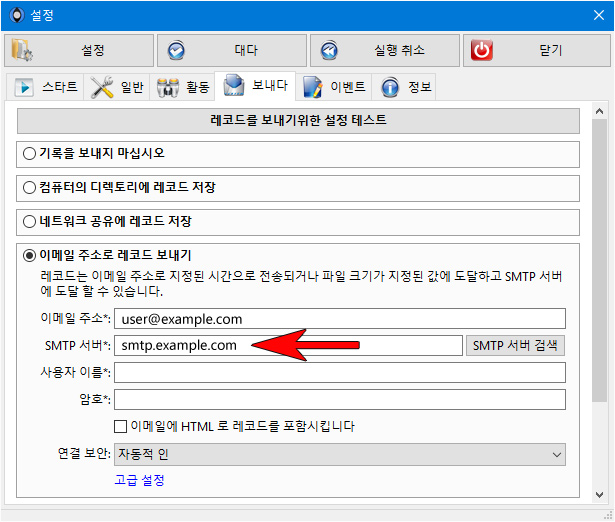
Task: Open the 고급 설정 link
Action: click(139, 480)
